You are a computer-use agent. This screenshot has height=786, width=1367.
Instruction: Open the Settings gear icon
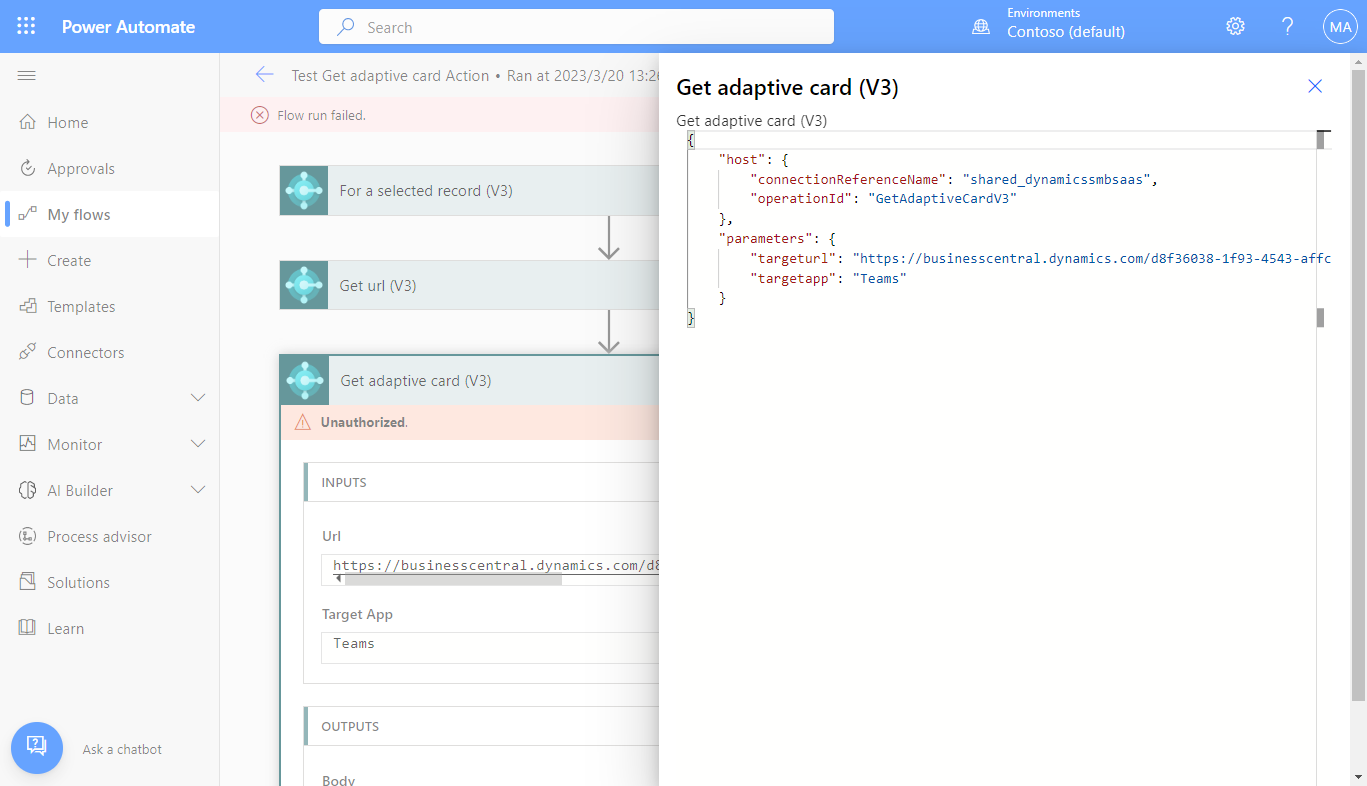(x=1235, y=27)
